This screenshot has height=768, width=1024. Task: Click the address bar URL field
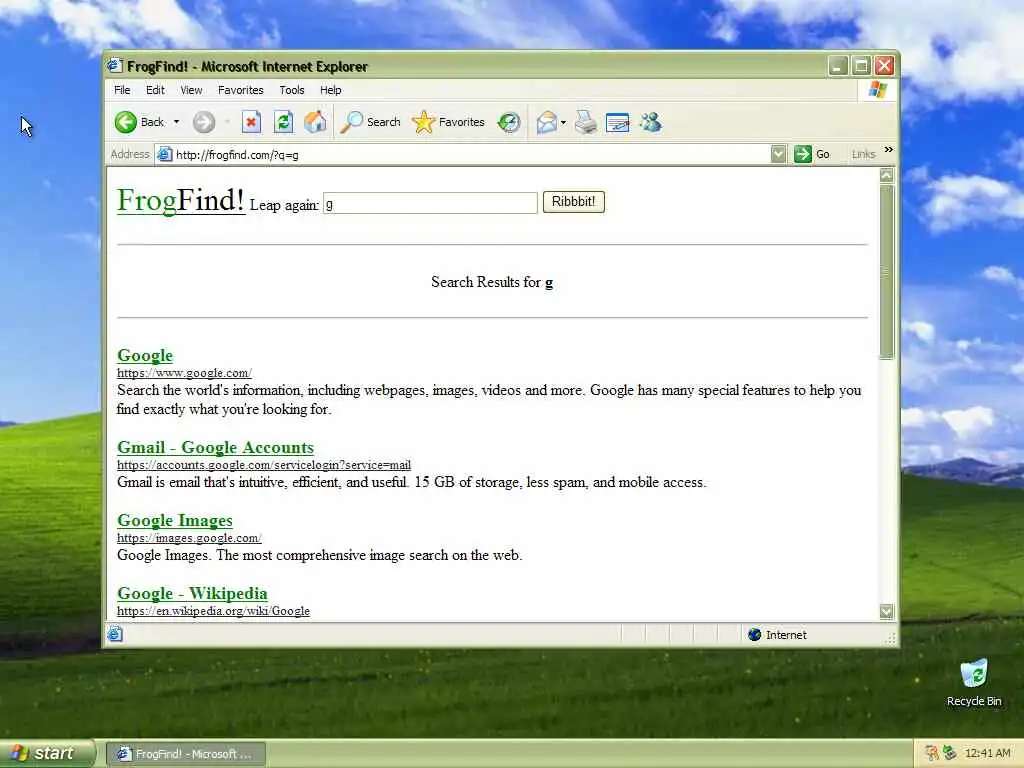coord(470,155)
